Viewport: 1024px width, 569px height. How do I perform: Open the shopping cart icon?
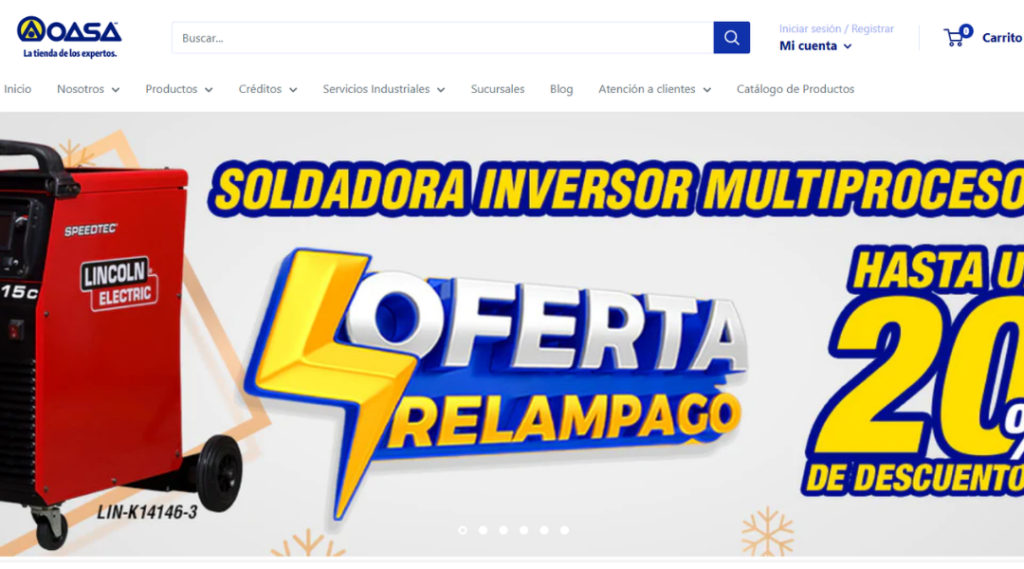point(957,36)
